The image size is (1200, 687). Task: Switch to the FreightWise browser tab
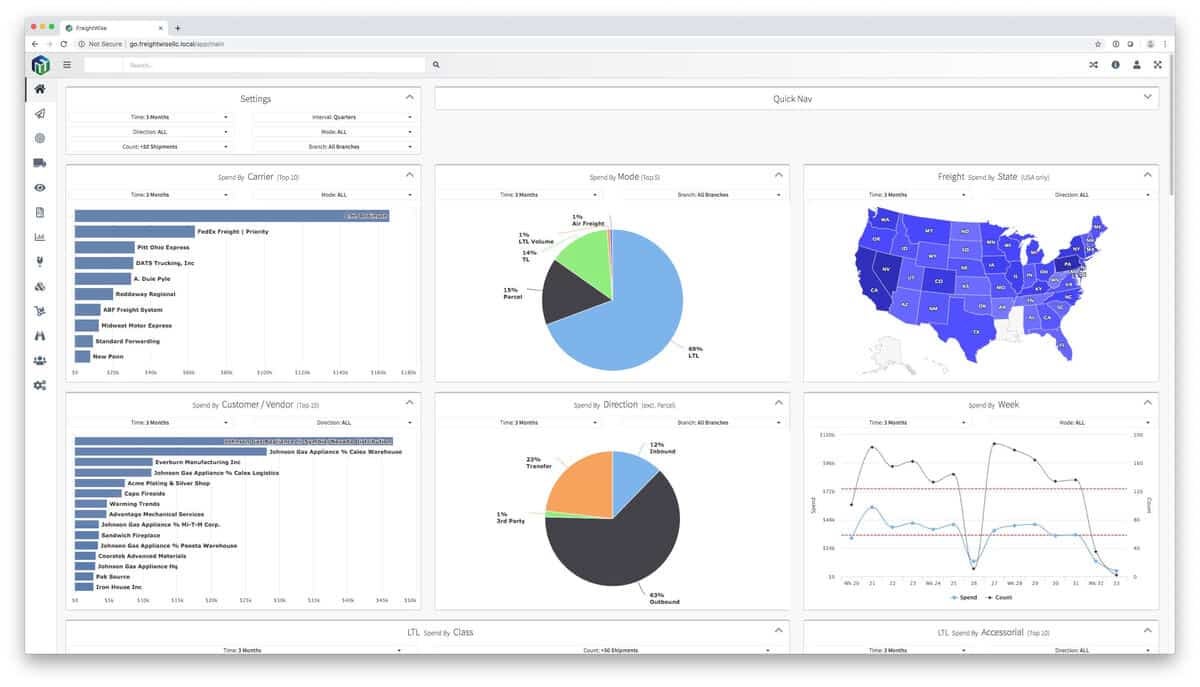coord(114,28)
